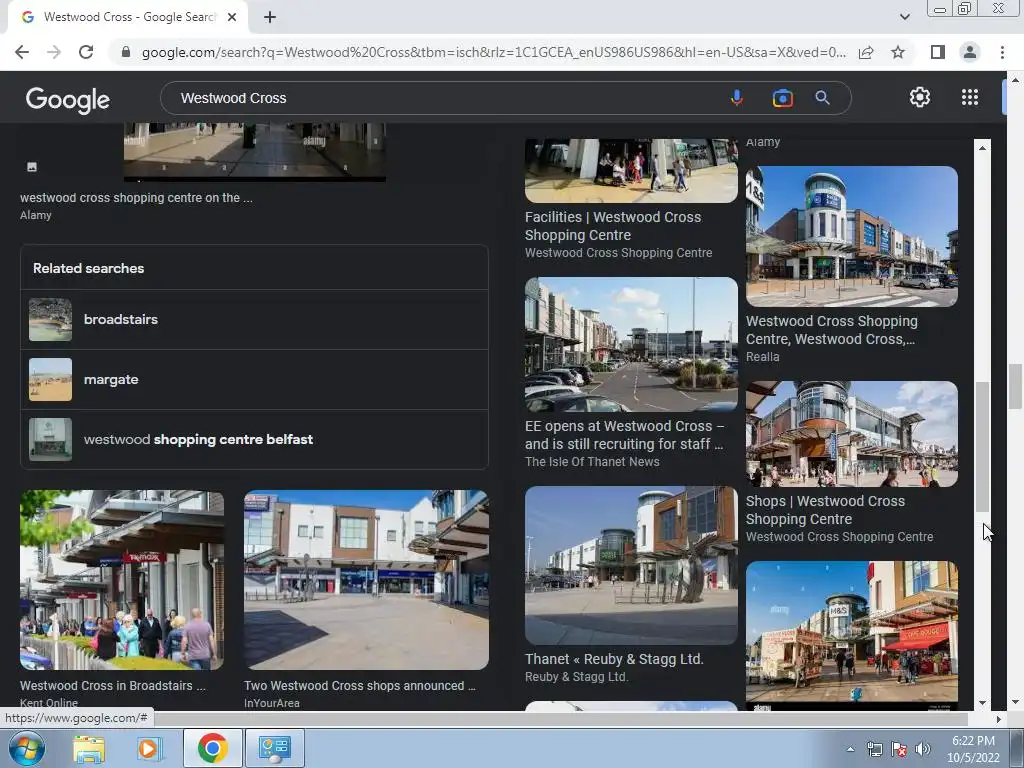Click the magnifying glass search button

coord(822,98)
